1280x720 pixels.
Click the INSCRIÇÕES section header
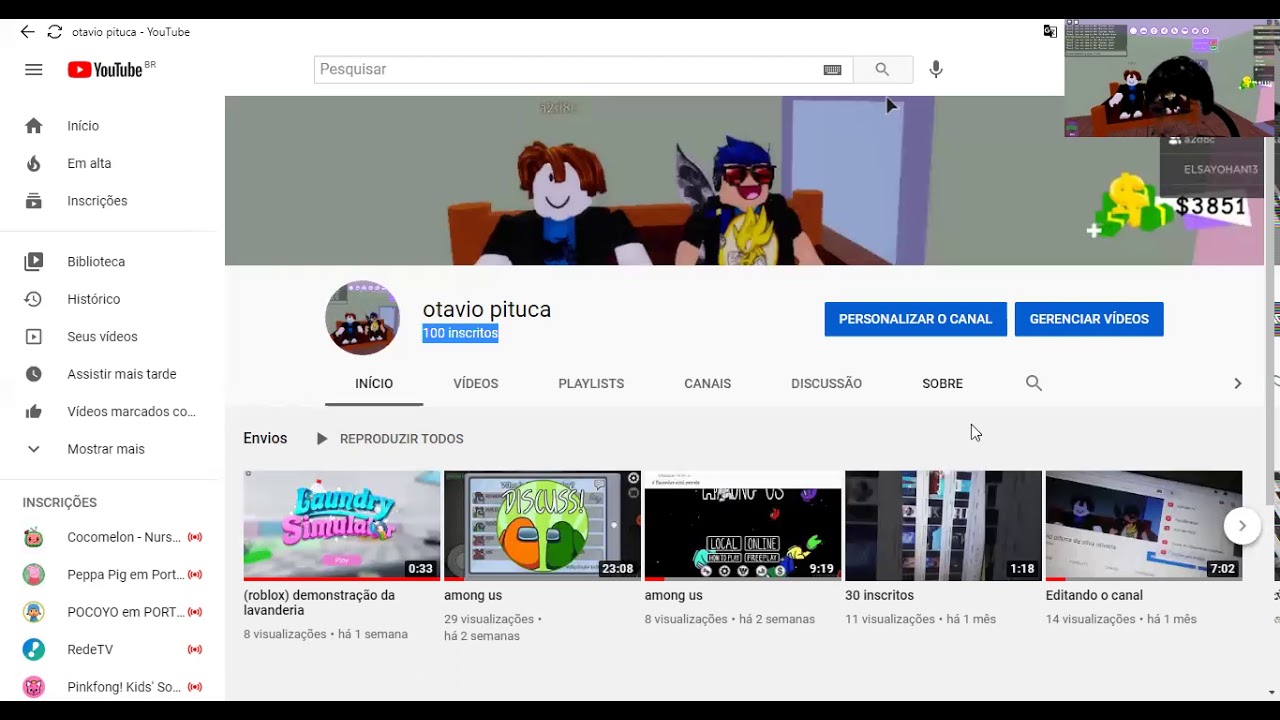click(60, 503)
